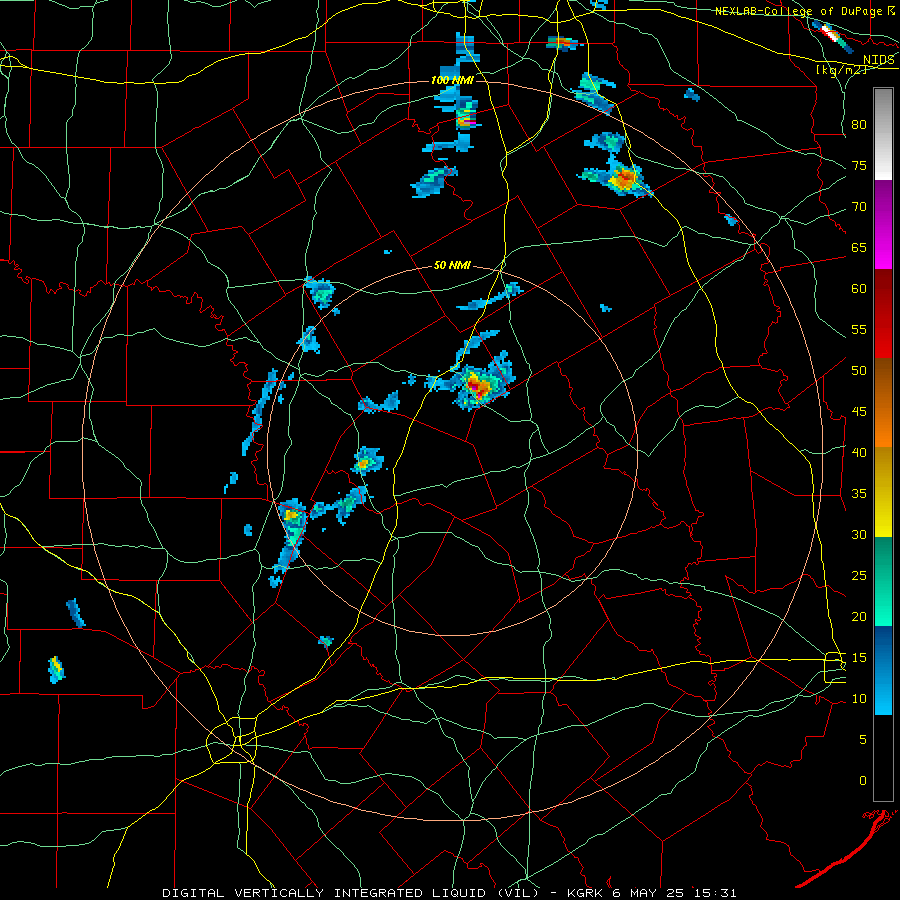Image resolution: width=900 pixels, height=900 pixels.
Task: Click the NEXLAB-College of DuPage header text
Action: point(798,11)
